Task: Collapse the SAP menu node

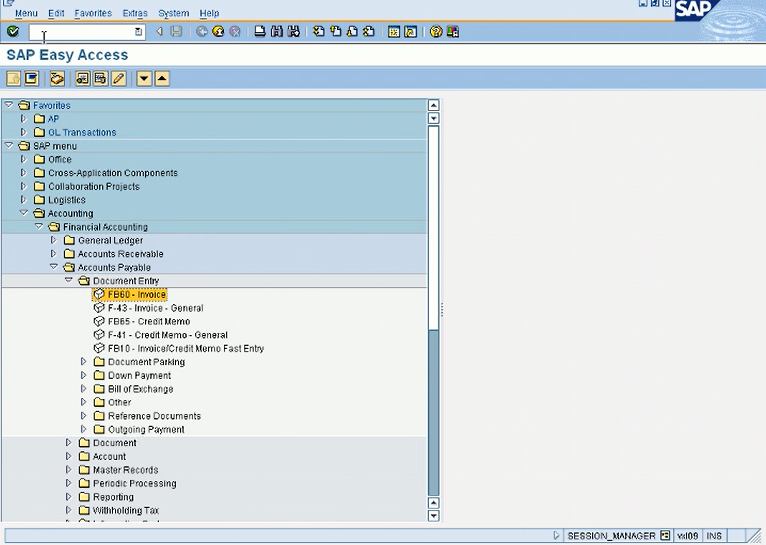Action: (x=9, y=146)
